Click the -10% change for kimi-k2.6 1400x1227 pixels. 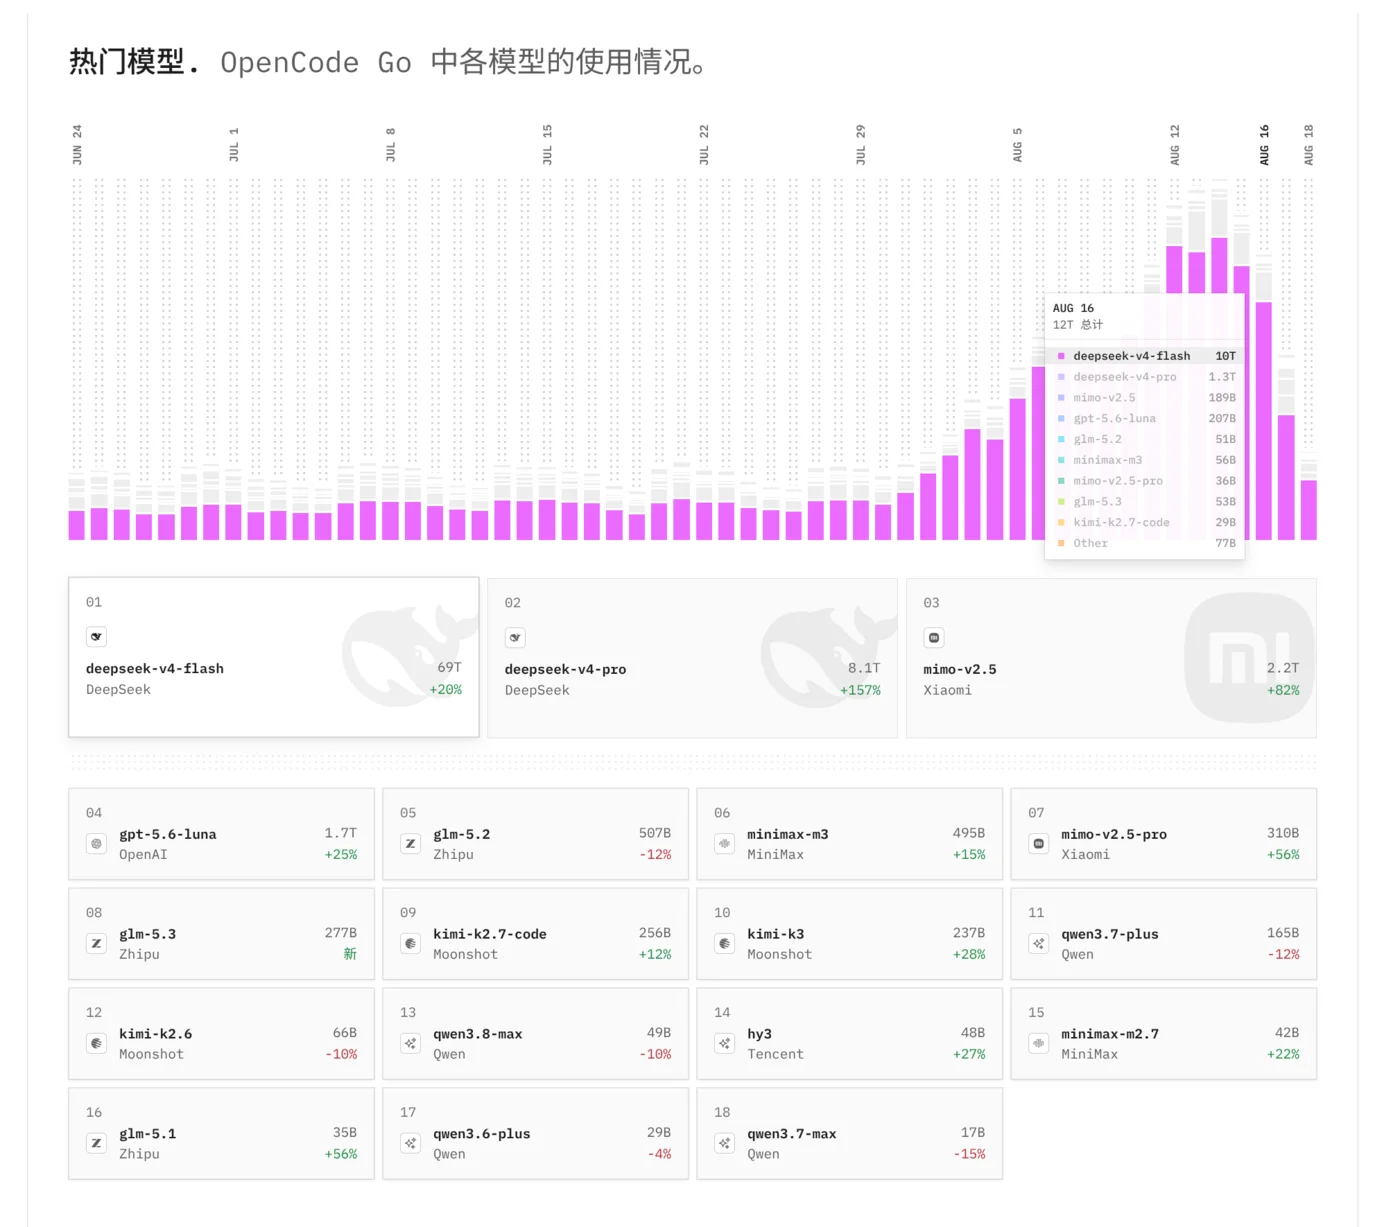(x=341, y=1055)
